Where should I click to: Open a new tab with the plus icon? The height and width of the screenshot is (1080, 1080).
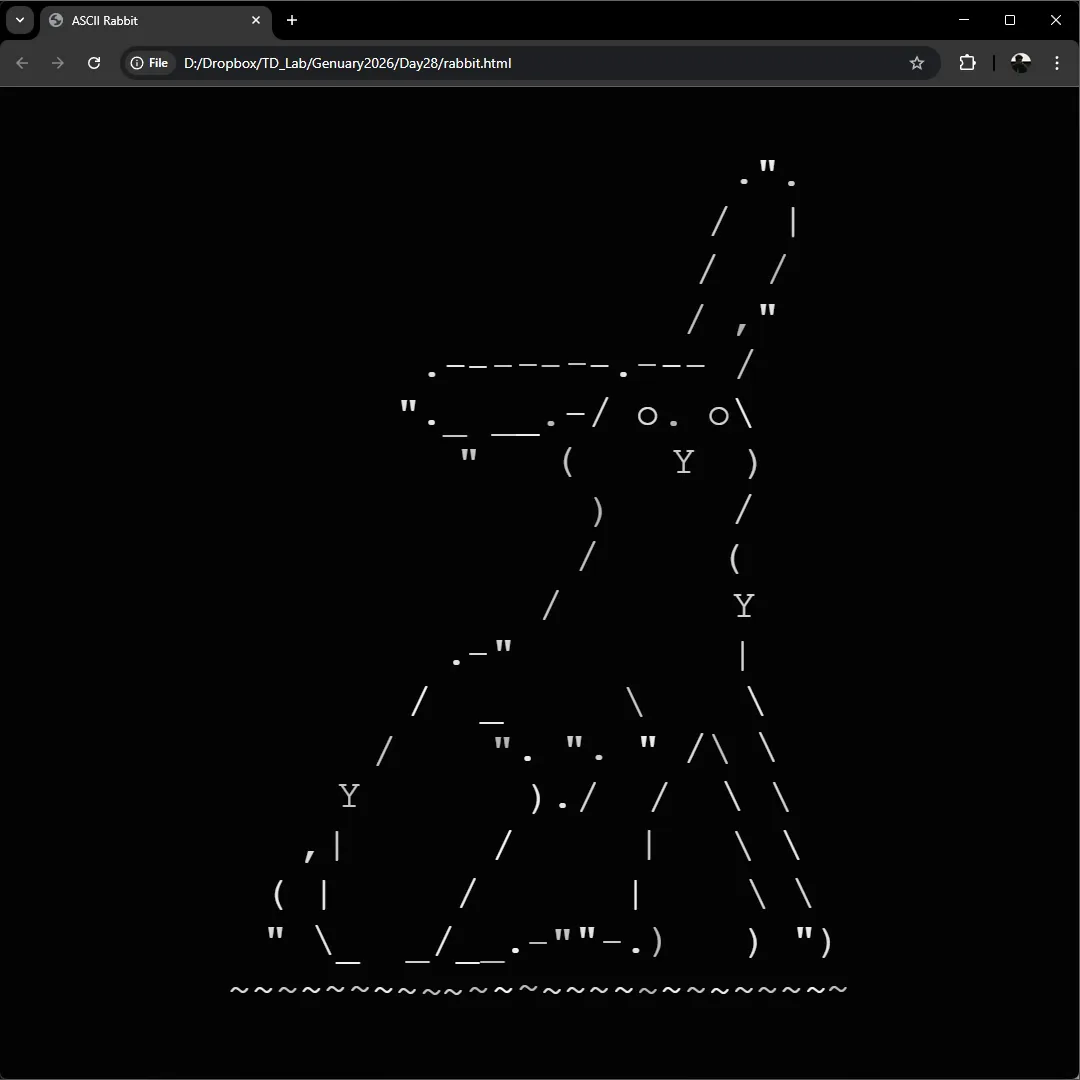coord(292,20)
